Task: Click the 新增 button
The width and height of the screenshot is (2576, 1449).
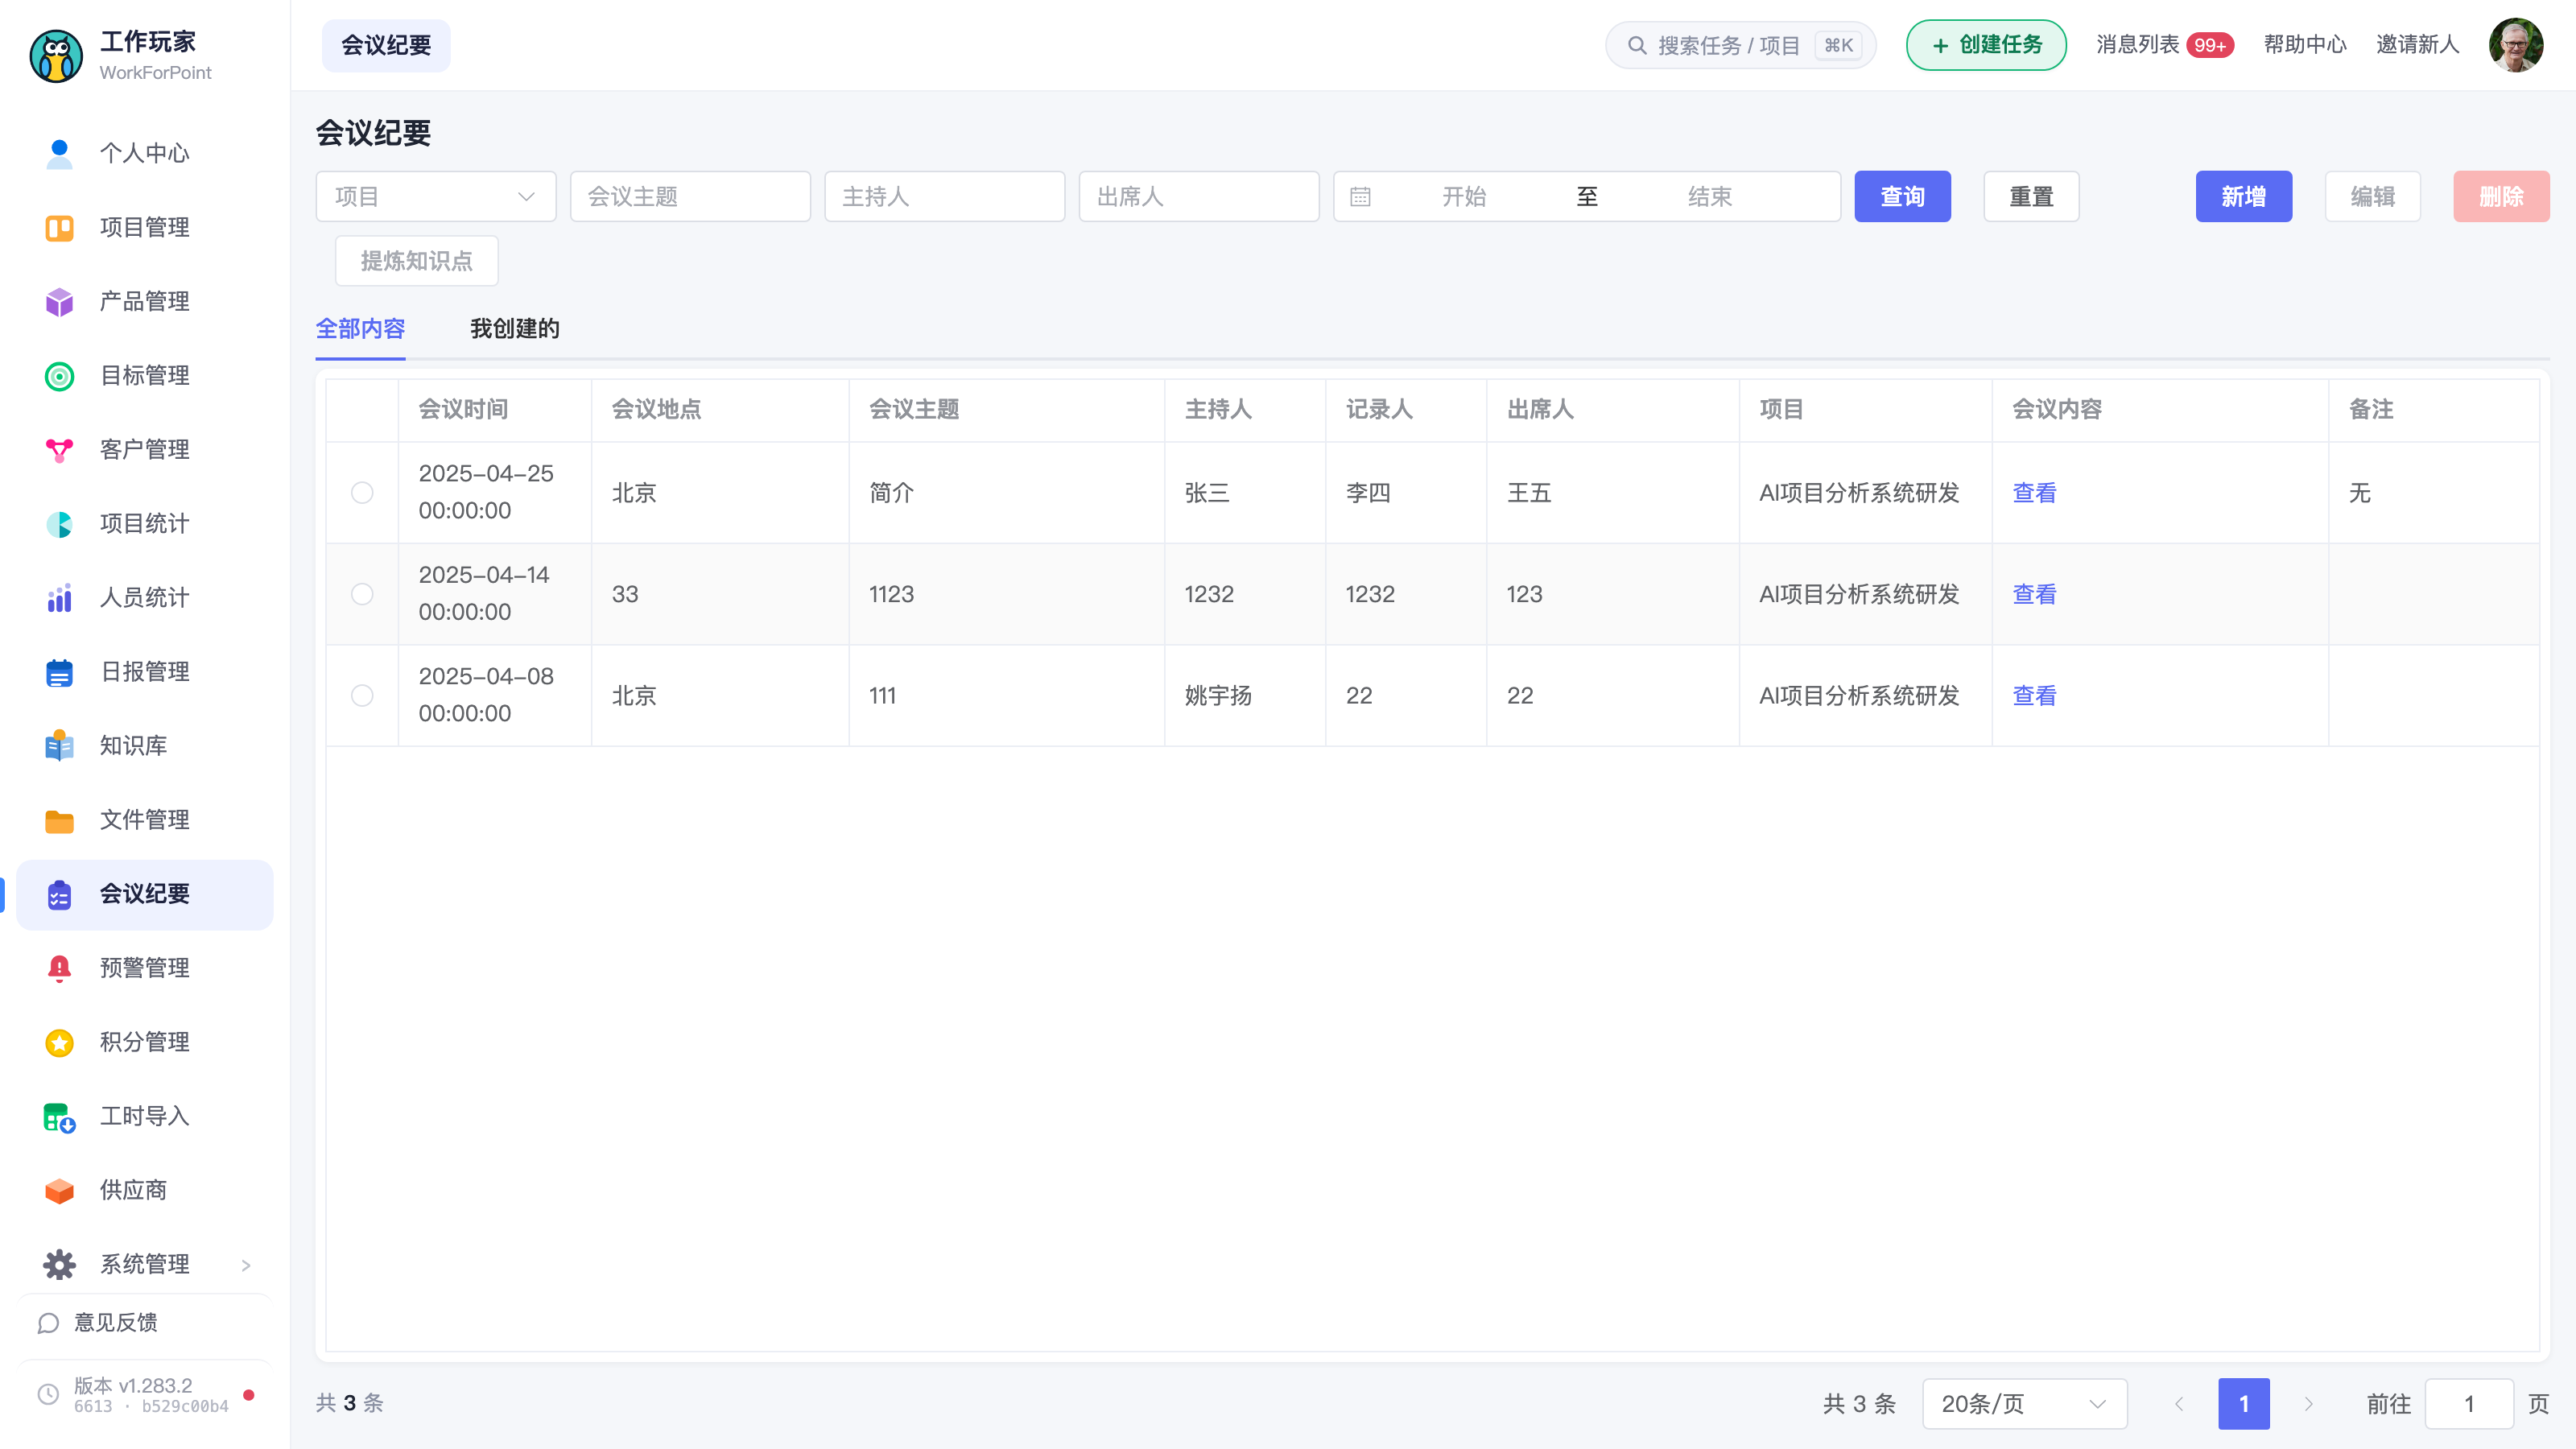Action: pyautogui.click(x=2243, y=197)
